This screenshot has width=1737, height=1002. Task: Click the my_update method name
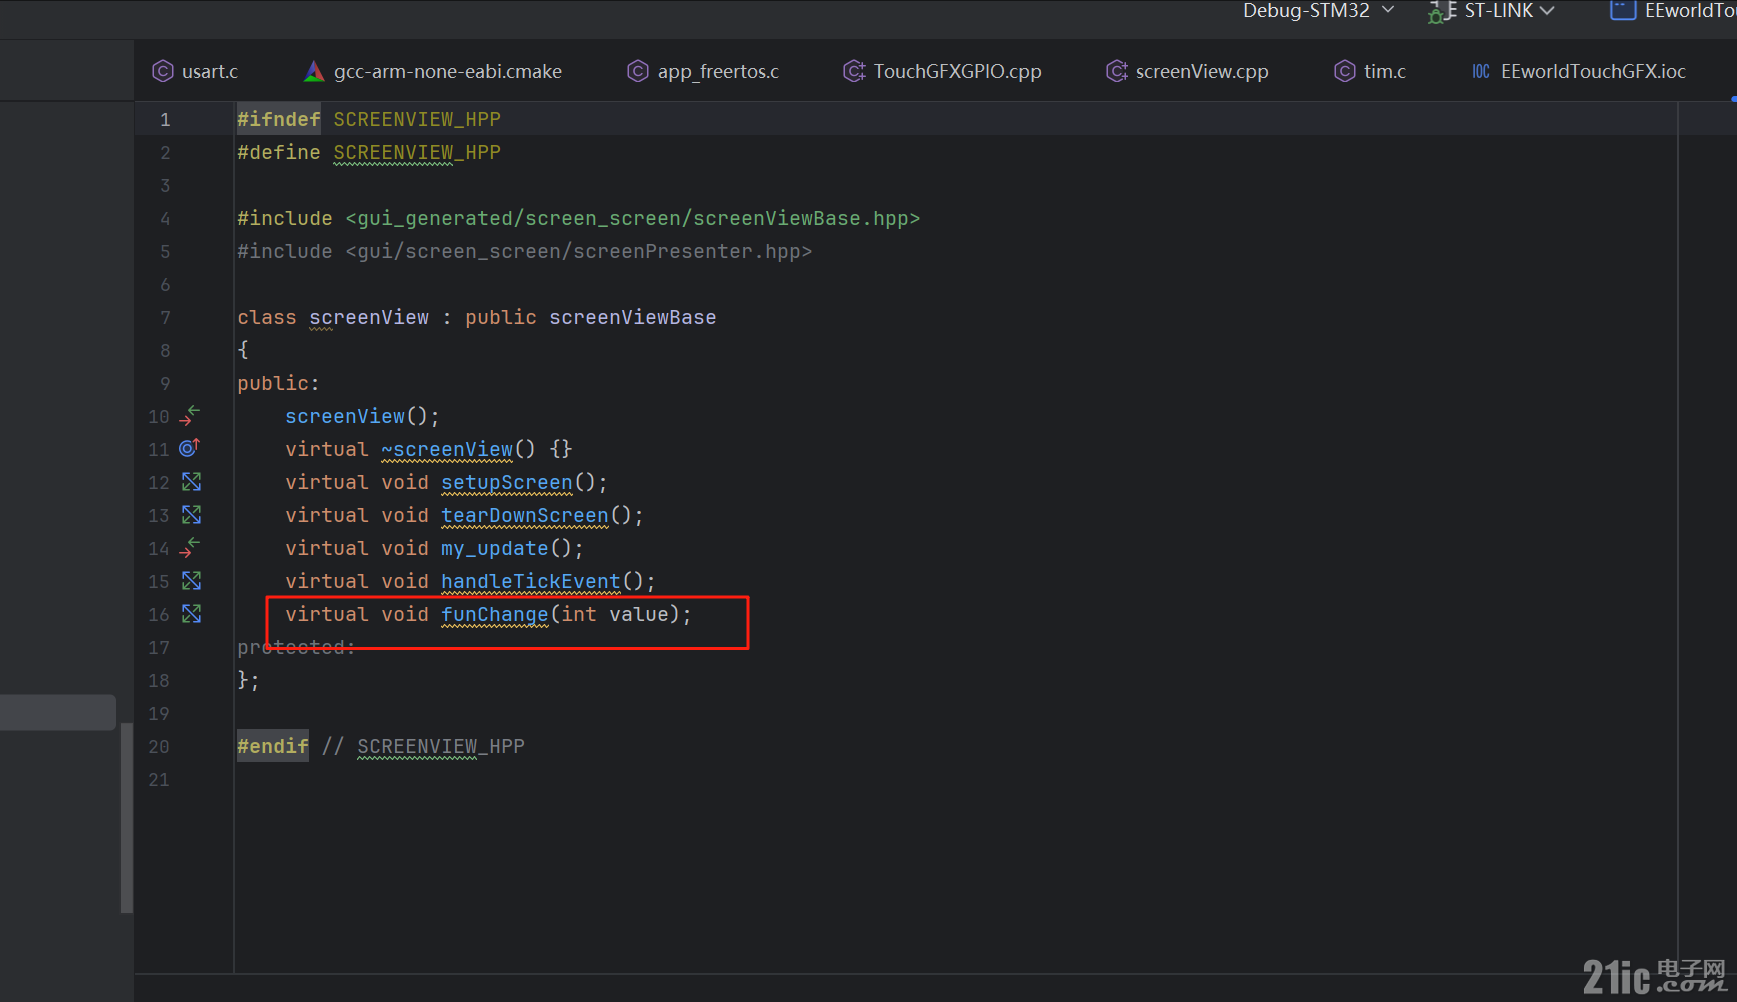(x=495, y=548)
